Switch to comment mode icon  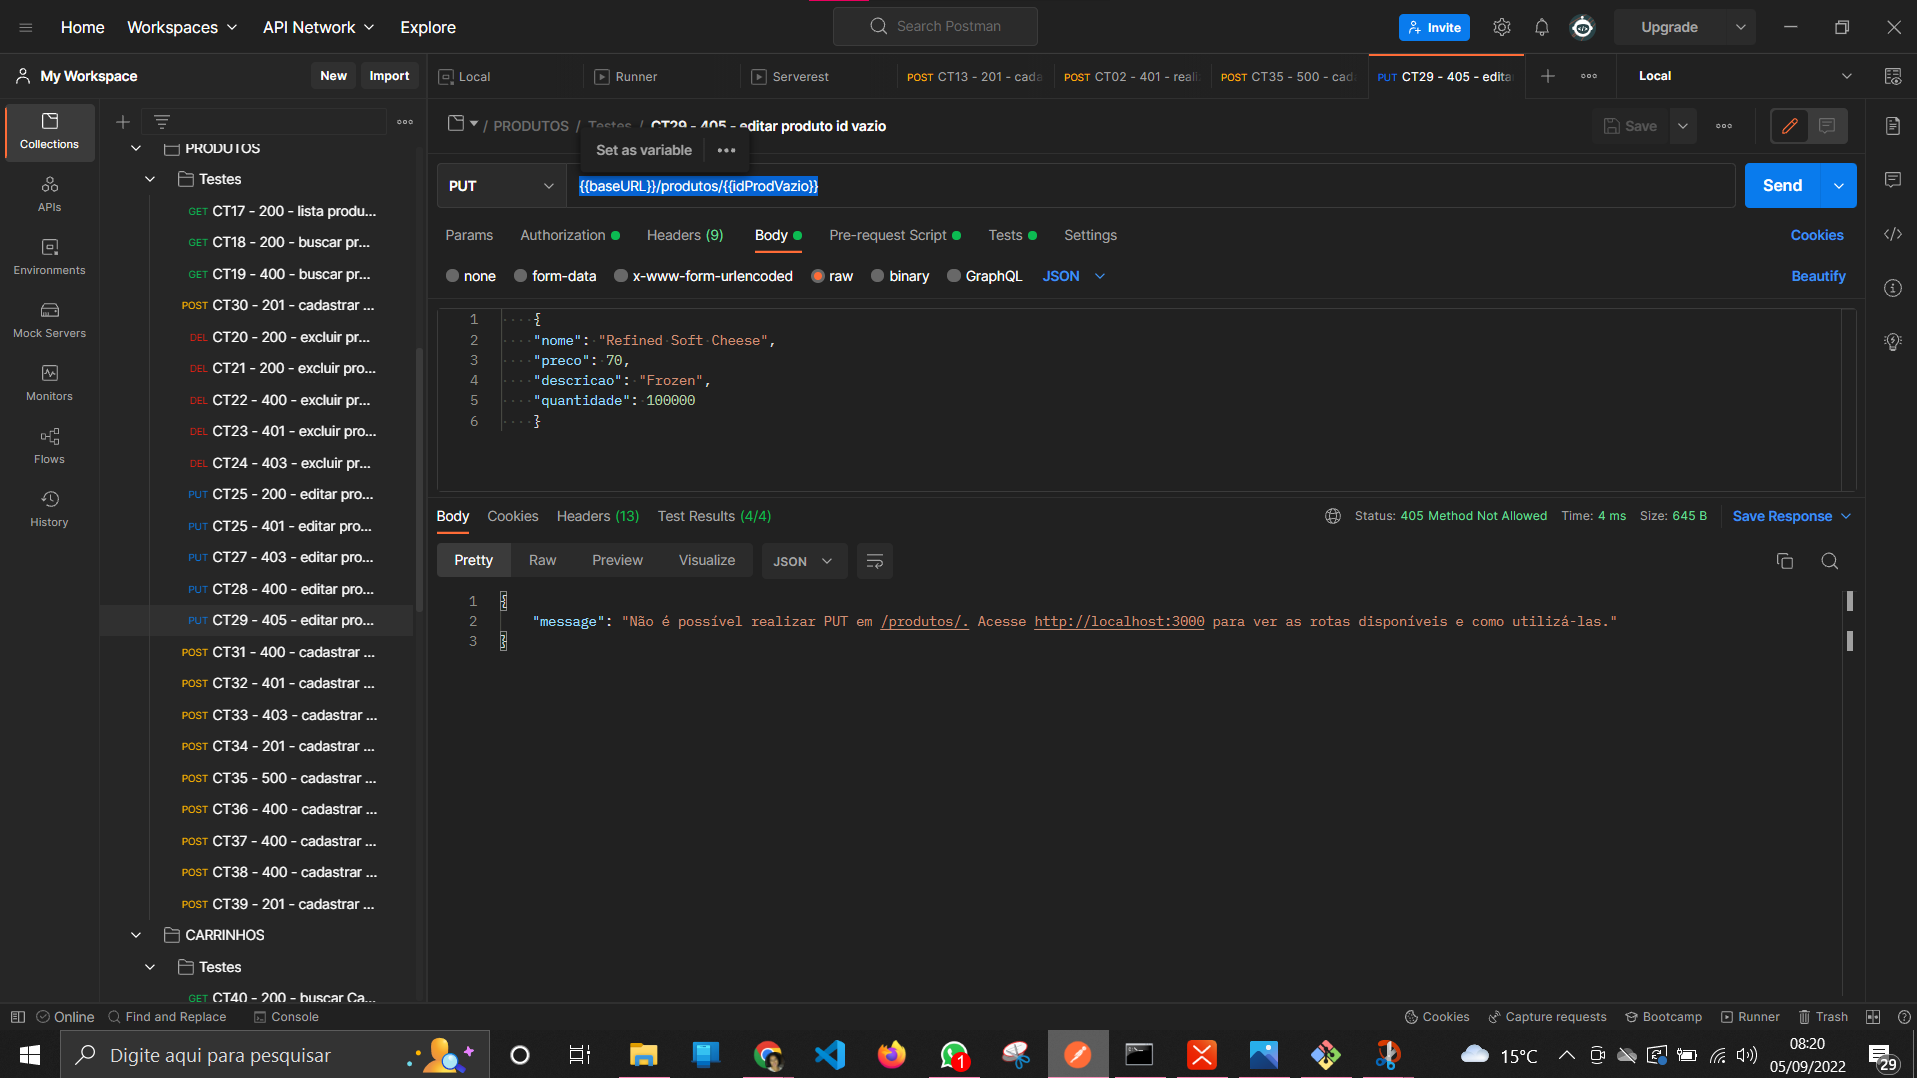[1827, 126]
